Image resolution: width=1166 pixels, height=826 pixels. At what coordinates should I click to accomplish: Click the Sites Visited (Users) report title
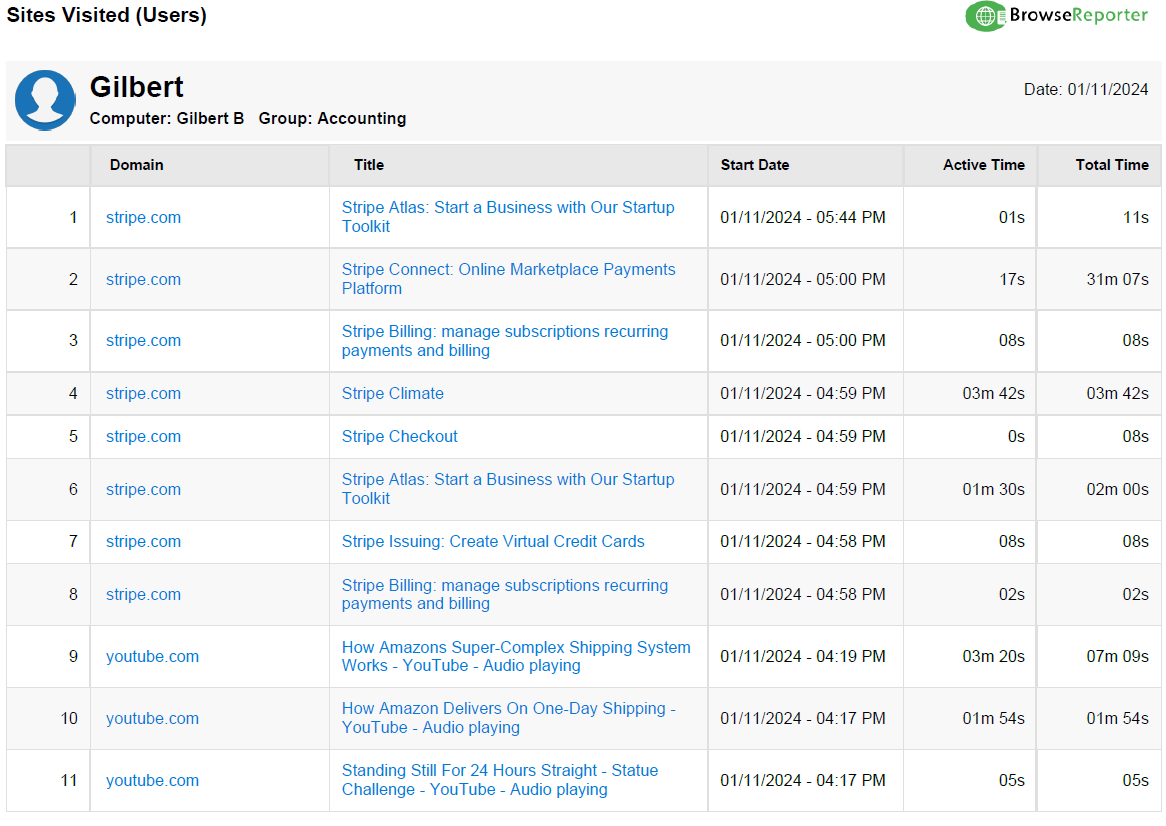106,15
